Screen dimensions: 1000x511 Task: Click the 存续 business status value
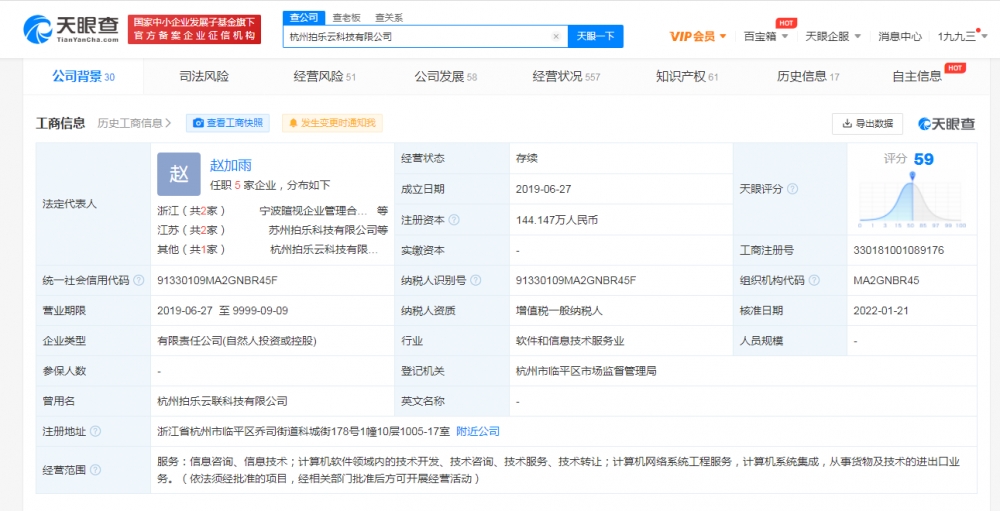527,159
